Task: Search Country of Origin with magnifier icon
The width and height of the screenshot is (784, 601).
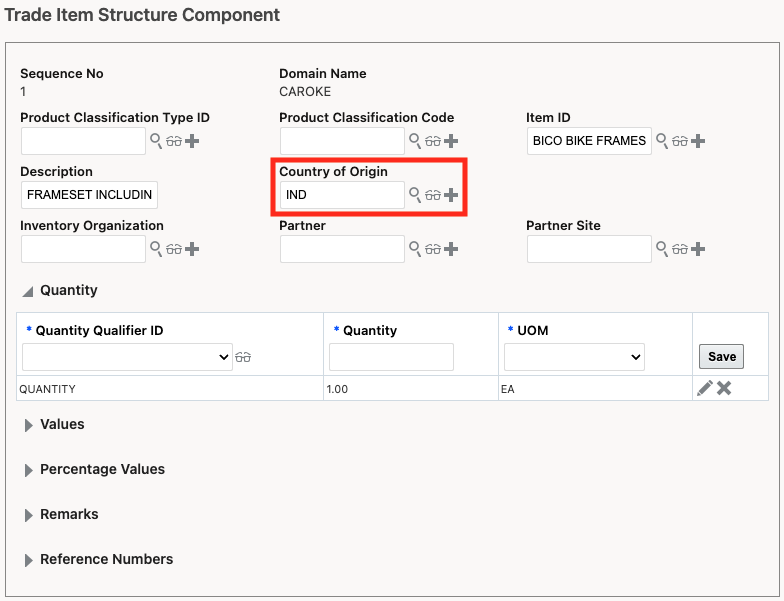Action: 415,195
